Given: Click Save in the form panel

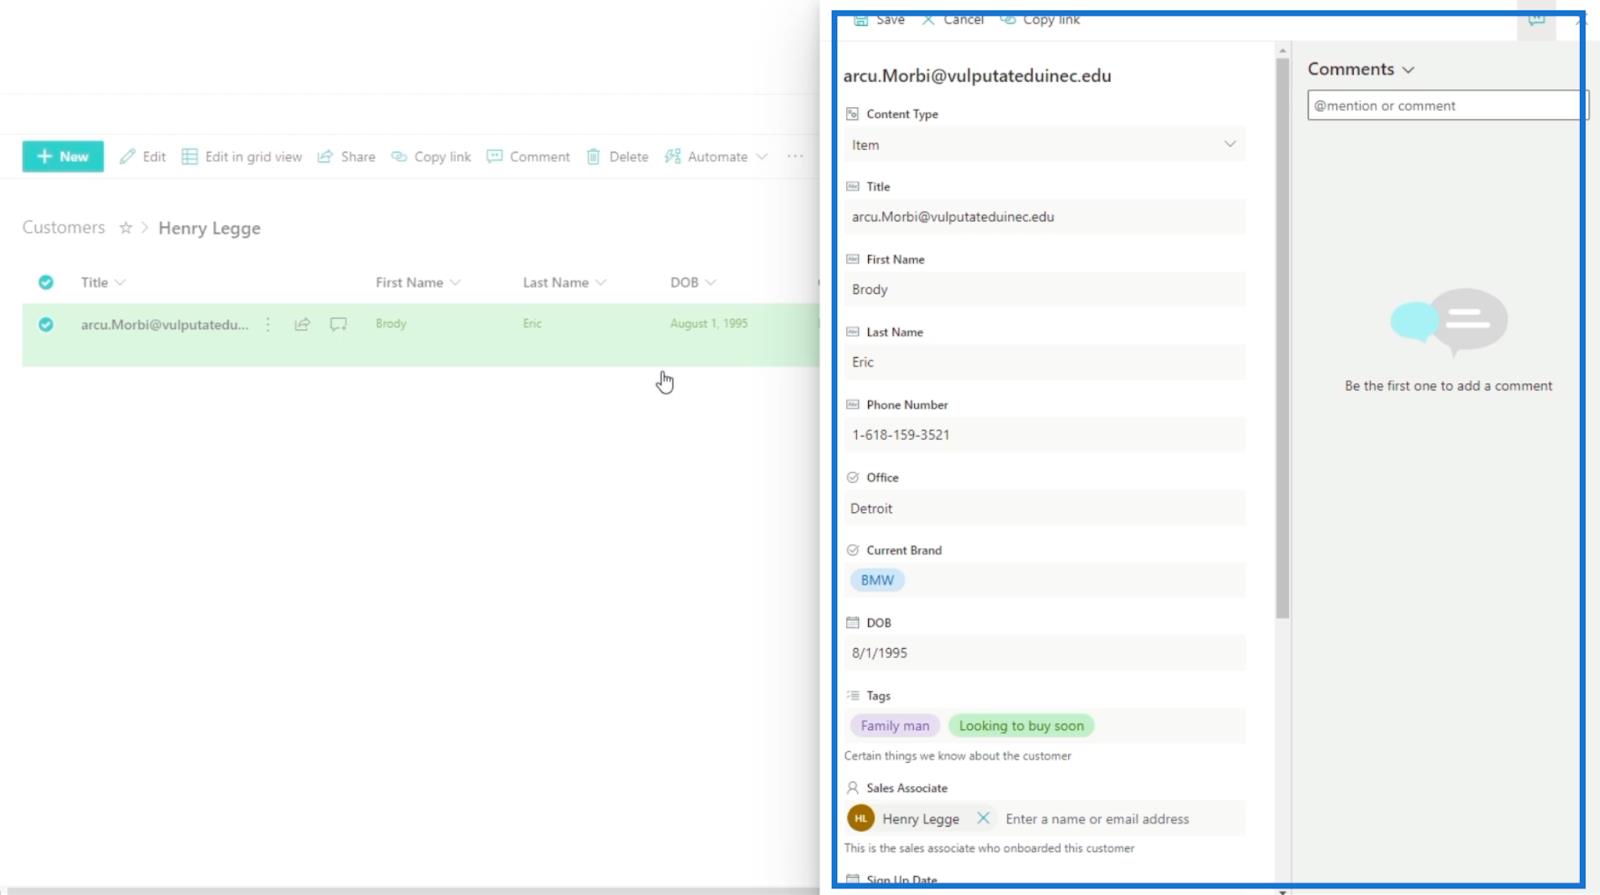Looking at the screenshot, I should pos(879,19).
